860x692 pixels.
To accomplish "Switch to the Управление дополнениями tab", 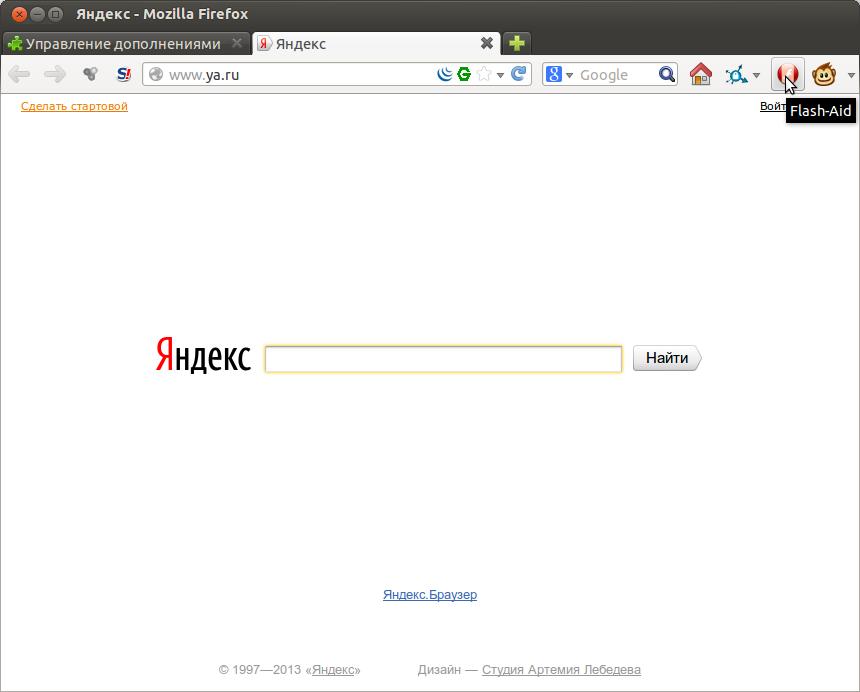I will pyautogui.click(x=126, y=43).
